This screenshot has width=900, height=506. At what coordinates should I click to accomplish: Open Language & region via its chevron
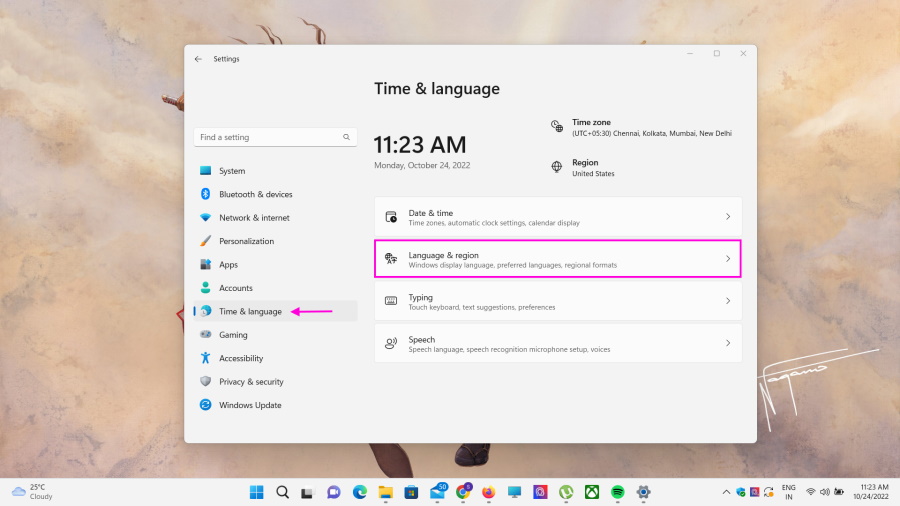(x=727, y=259)
